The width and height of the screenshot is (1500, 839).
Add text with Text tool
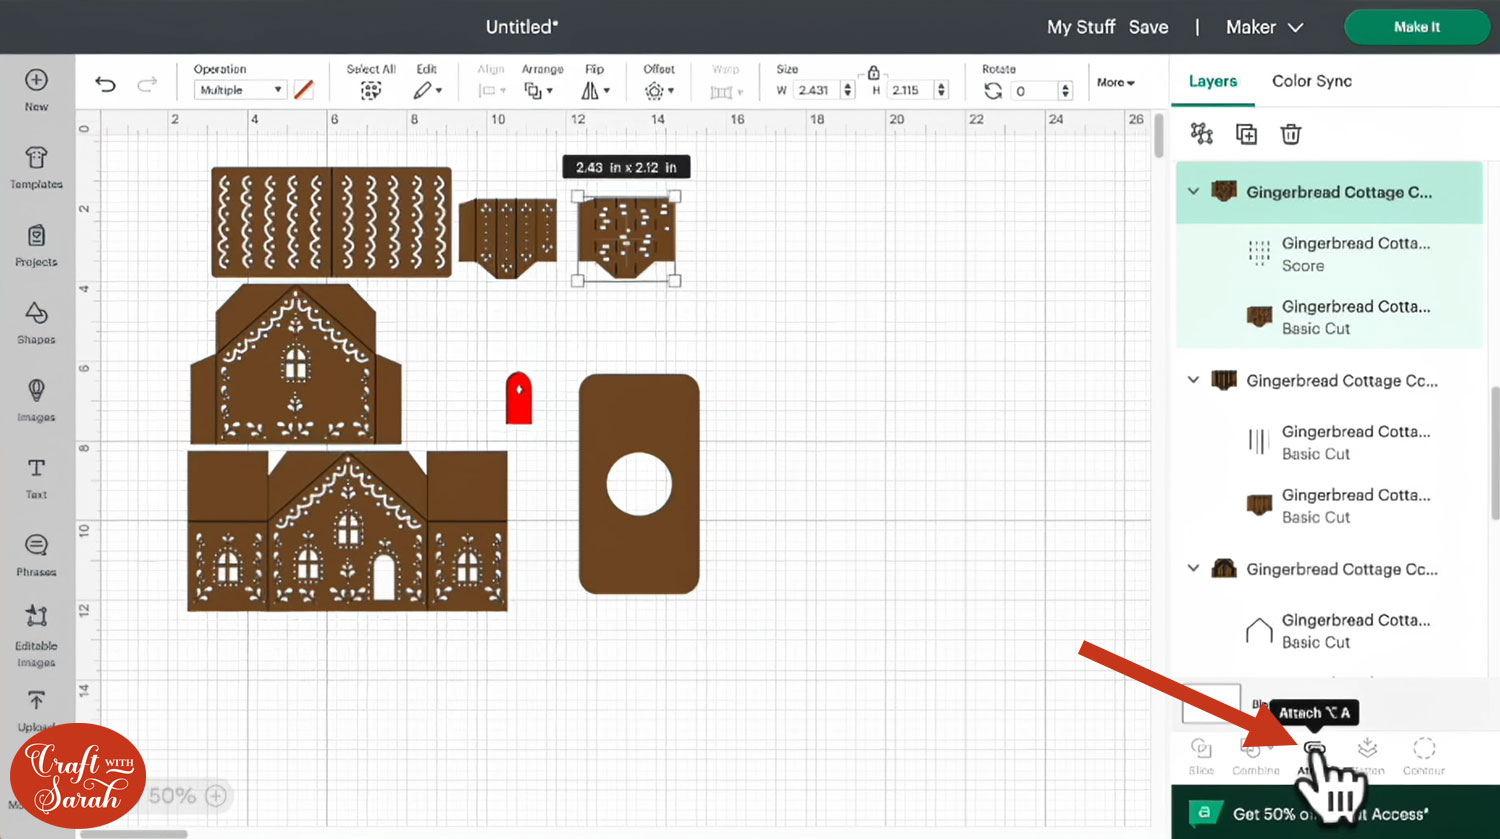point(36,477)
